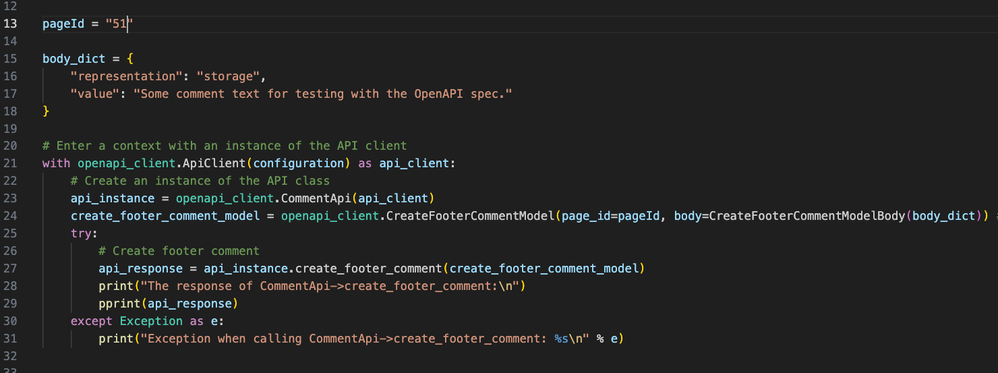Image resolution: width=998 pixels, height=373 pixels.
Task: Click CreateFooterCommentModelBody call on line 24
Action: (807, 216)
